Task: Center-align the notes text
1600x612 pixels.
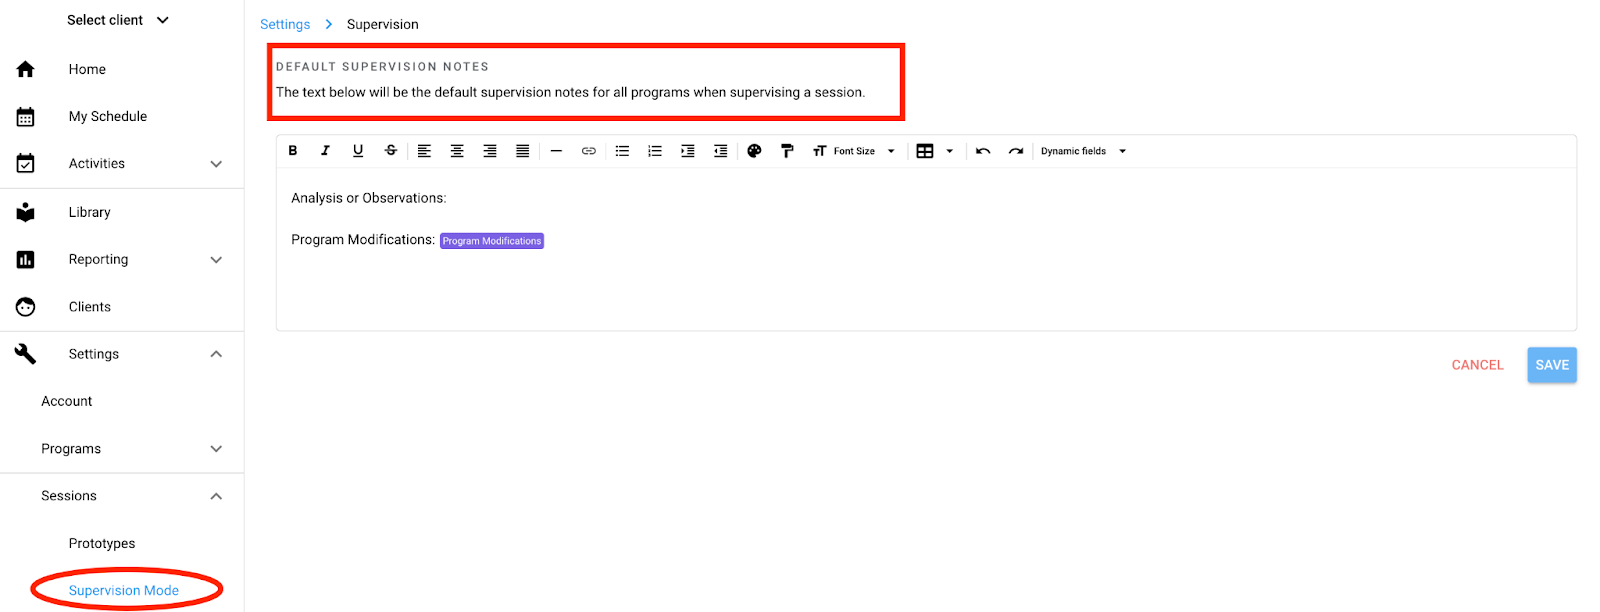Action: (x=457, y=151)
